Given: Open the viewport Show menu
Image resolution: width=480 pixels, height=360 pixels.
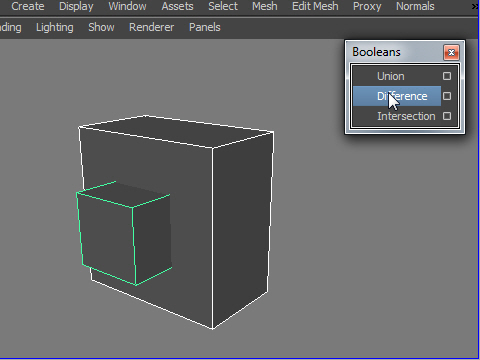Looking at the screenshot, I should (x=101, y=27).
